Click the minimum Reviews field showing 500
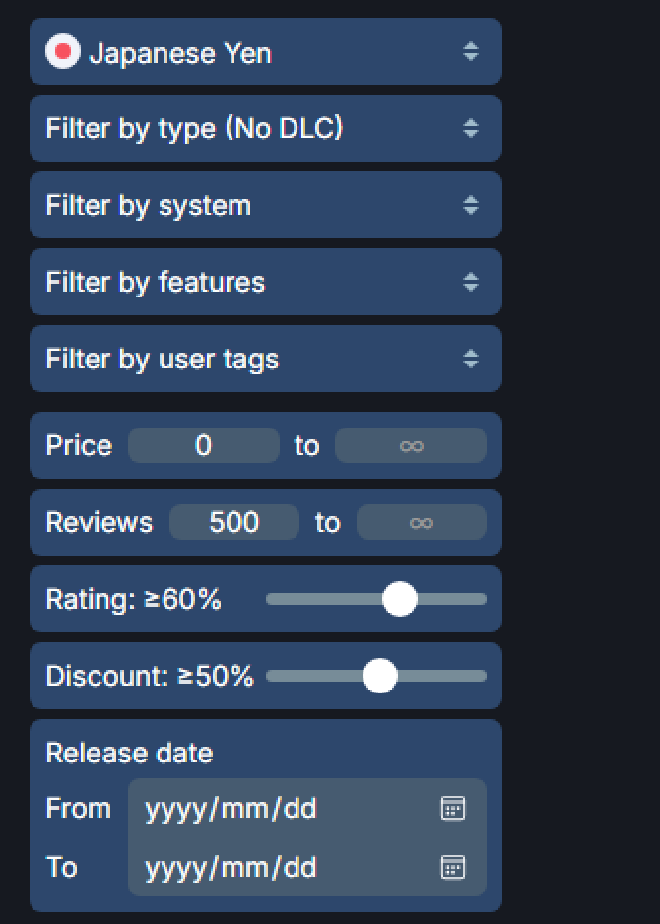Image resolution: width=660 pixels, height=924 pixels. pyautogui.click(x=234, y=522)
